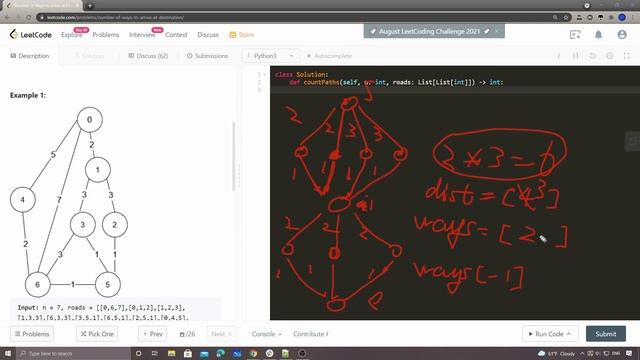Open Task View on taskbar
Image resolution: width=640 pixels, height=360 pixels.
[x=155, y=353]
